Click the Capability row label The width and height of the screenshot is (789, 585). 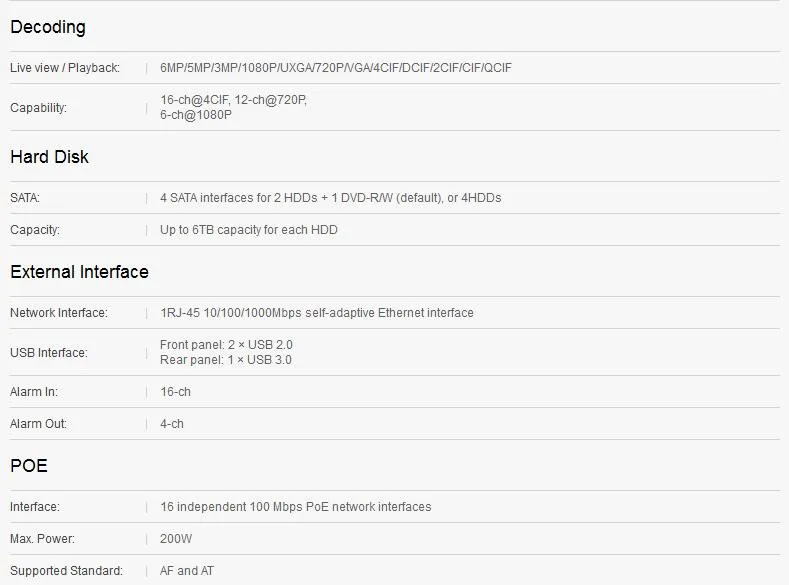point(38,108)
